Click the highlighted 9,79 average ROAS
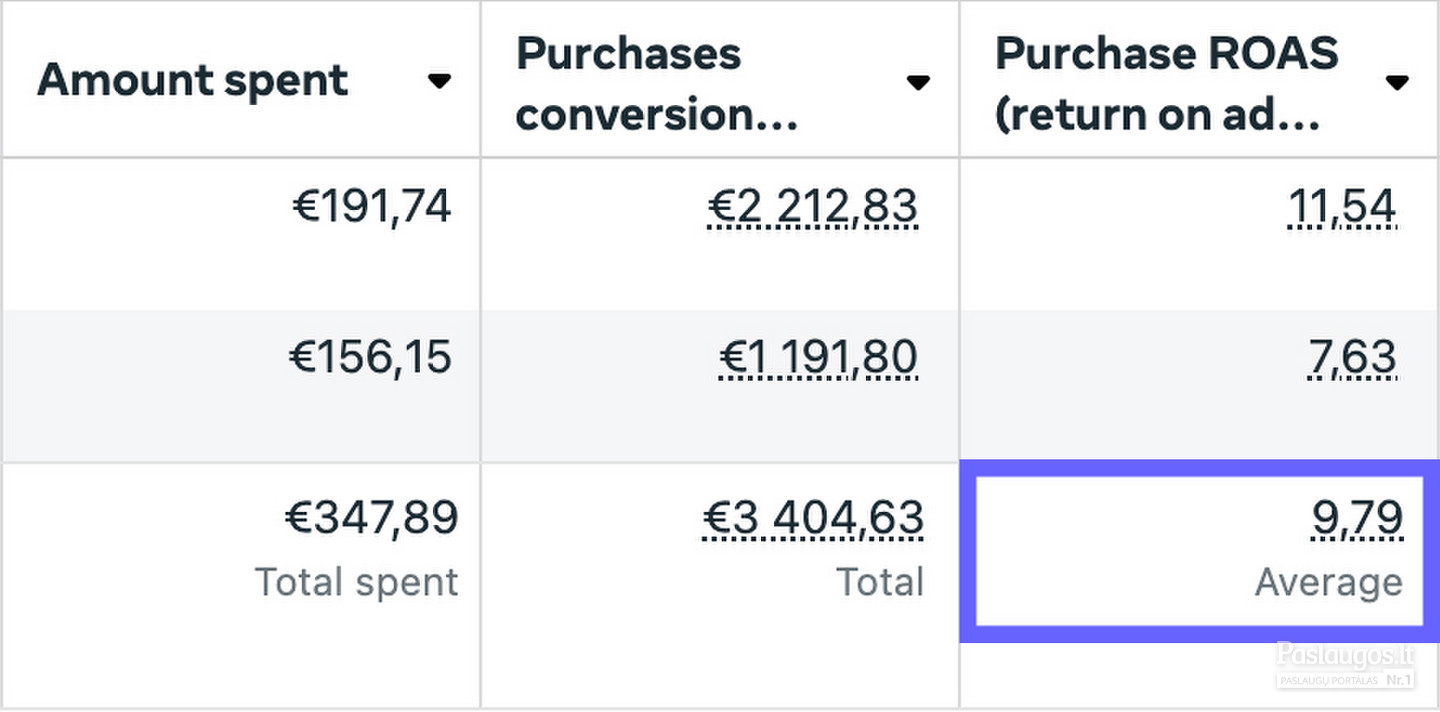 [1357, 518]
